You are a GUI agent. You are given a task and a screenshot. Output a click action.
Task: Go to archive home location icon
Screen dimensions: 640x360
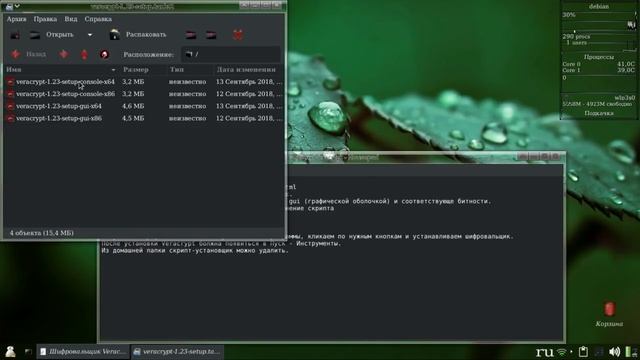pyautogui.click(x=104, y=54)
